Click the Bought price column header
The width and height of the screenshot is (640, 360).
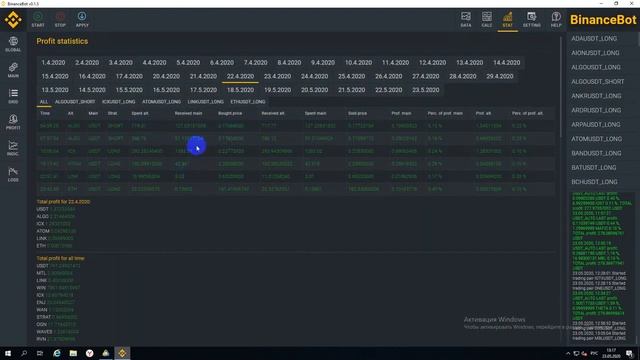[x=230, y=113]
